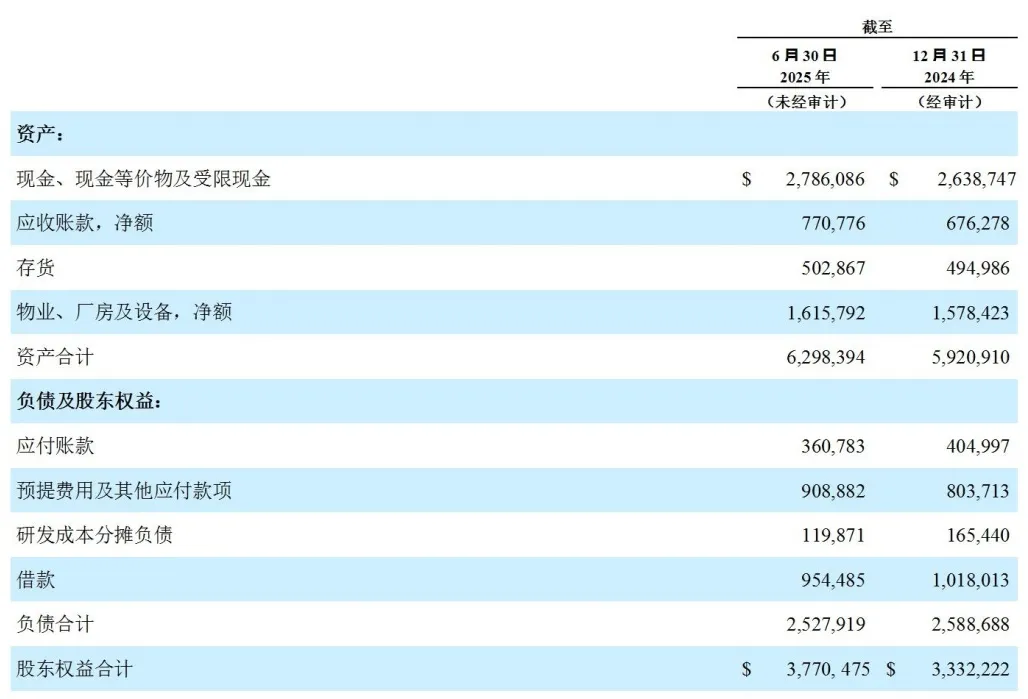Click the 908,882 accrued expenses value
The image size is (1028, 699).
coord(826,491)
